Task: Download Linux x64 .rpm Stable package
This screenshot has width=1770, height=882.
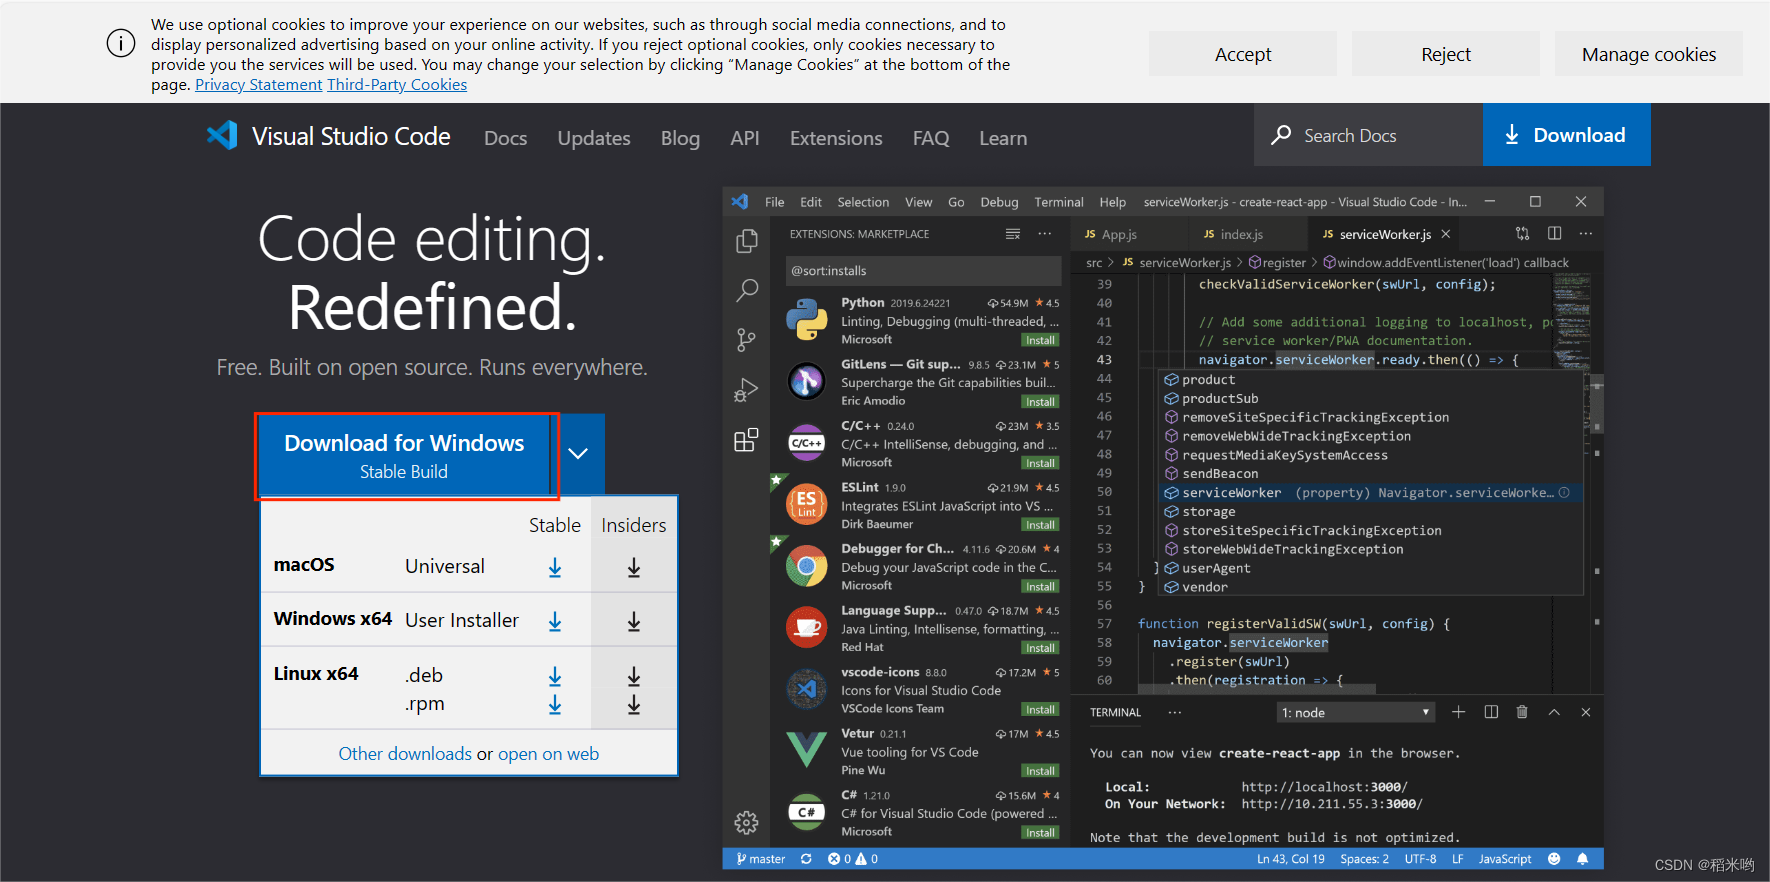Action: (x=555, y=705)
